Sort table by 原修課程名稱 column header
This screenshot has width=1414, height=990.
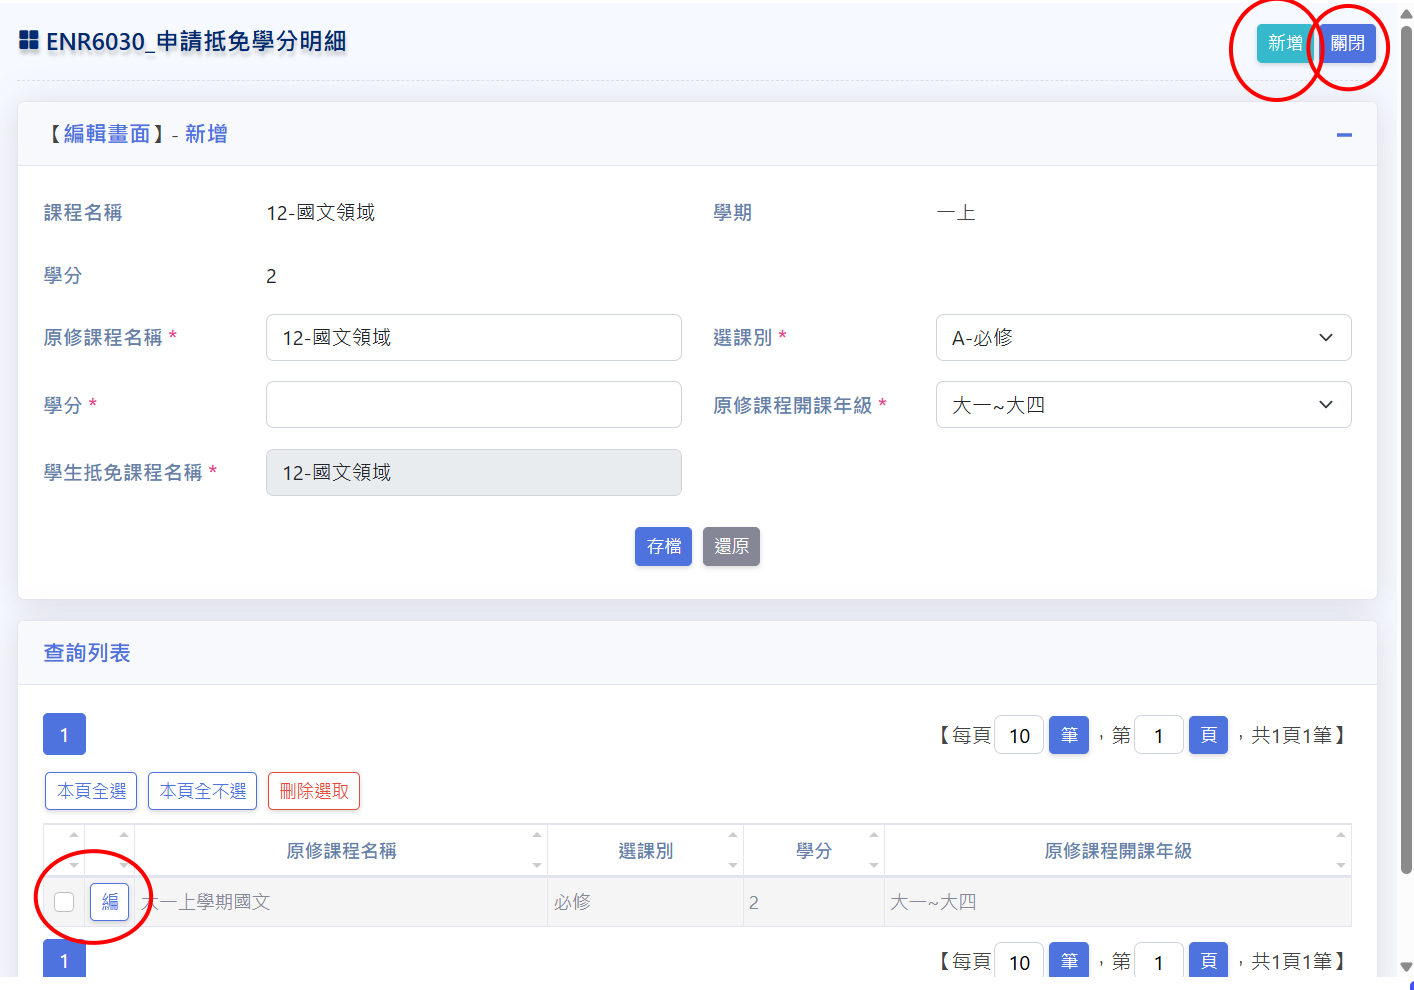[x=341, y=851]
